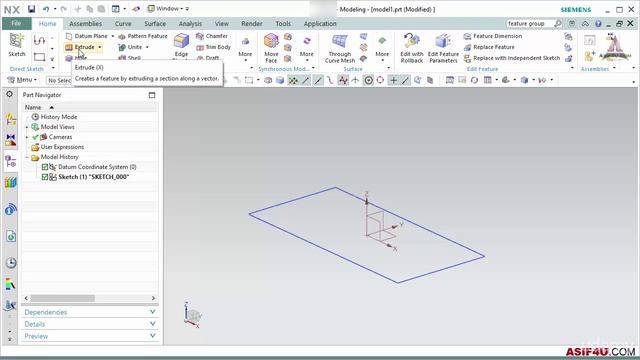Open the Constraint Navigator sidebar tab
The image size is (640, 360).
coord(11,140)
